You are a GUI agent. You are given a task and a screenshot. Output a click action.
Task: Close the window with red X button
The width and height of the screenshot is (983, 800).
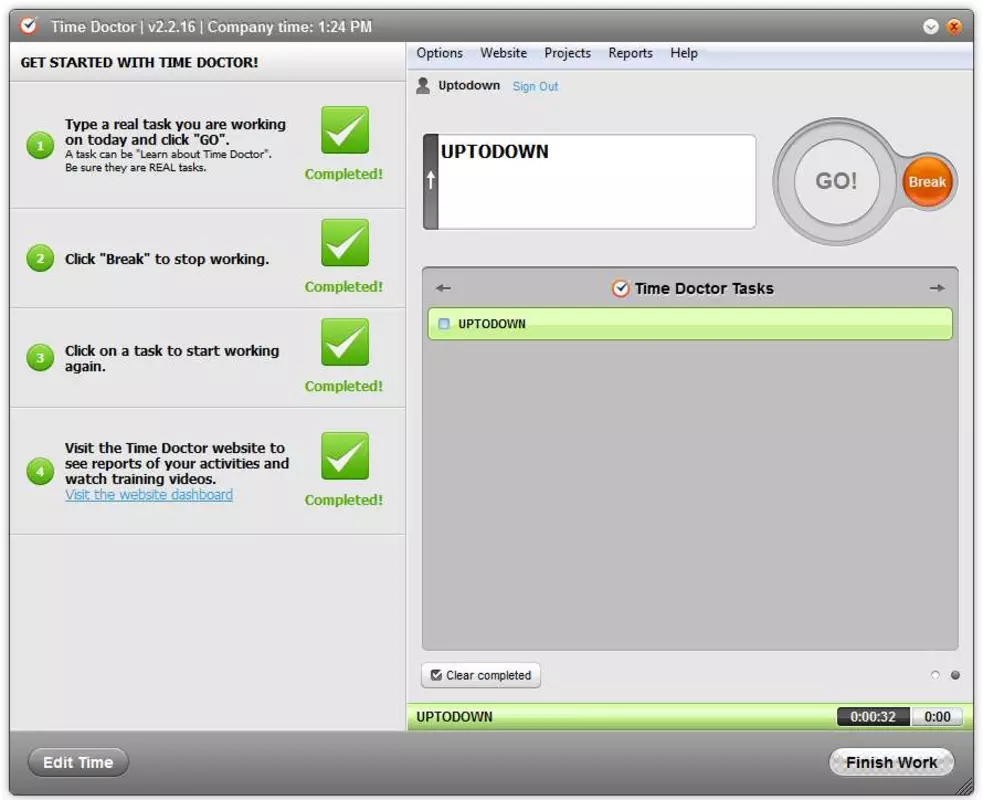tap(954, 26)
